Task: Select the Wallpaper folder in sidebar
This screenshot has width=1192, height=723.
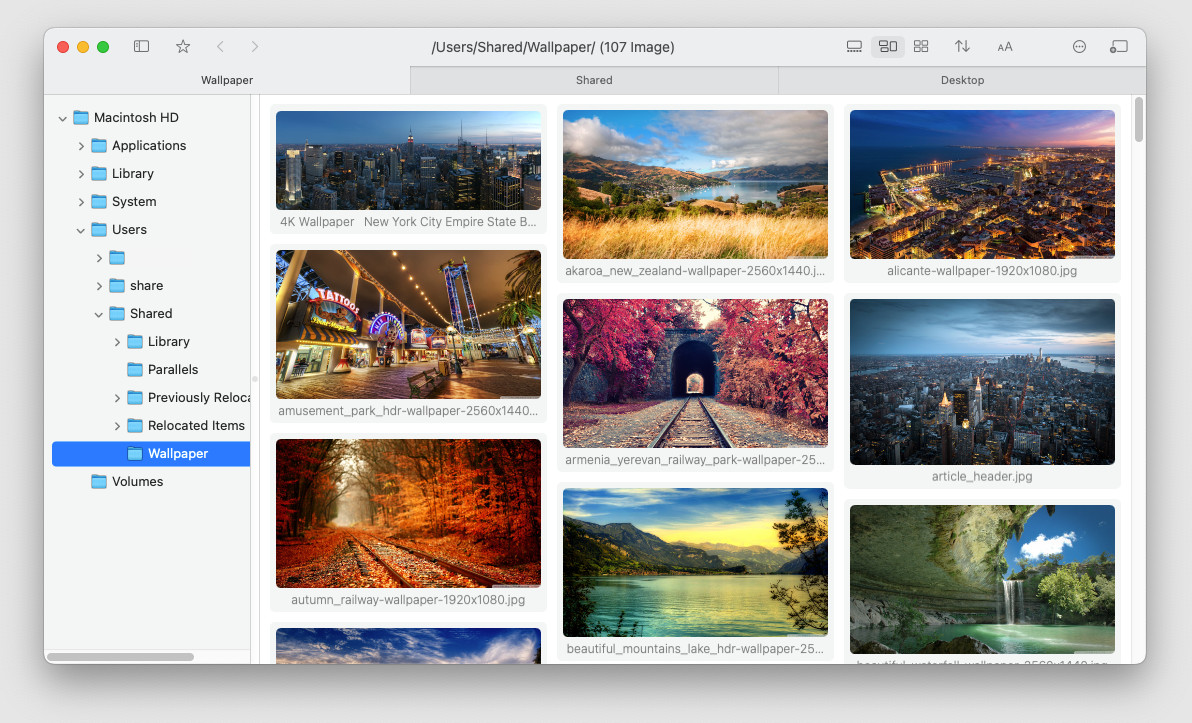Action: tap(151, 453)
